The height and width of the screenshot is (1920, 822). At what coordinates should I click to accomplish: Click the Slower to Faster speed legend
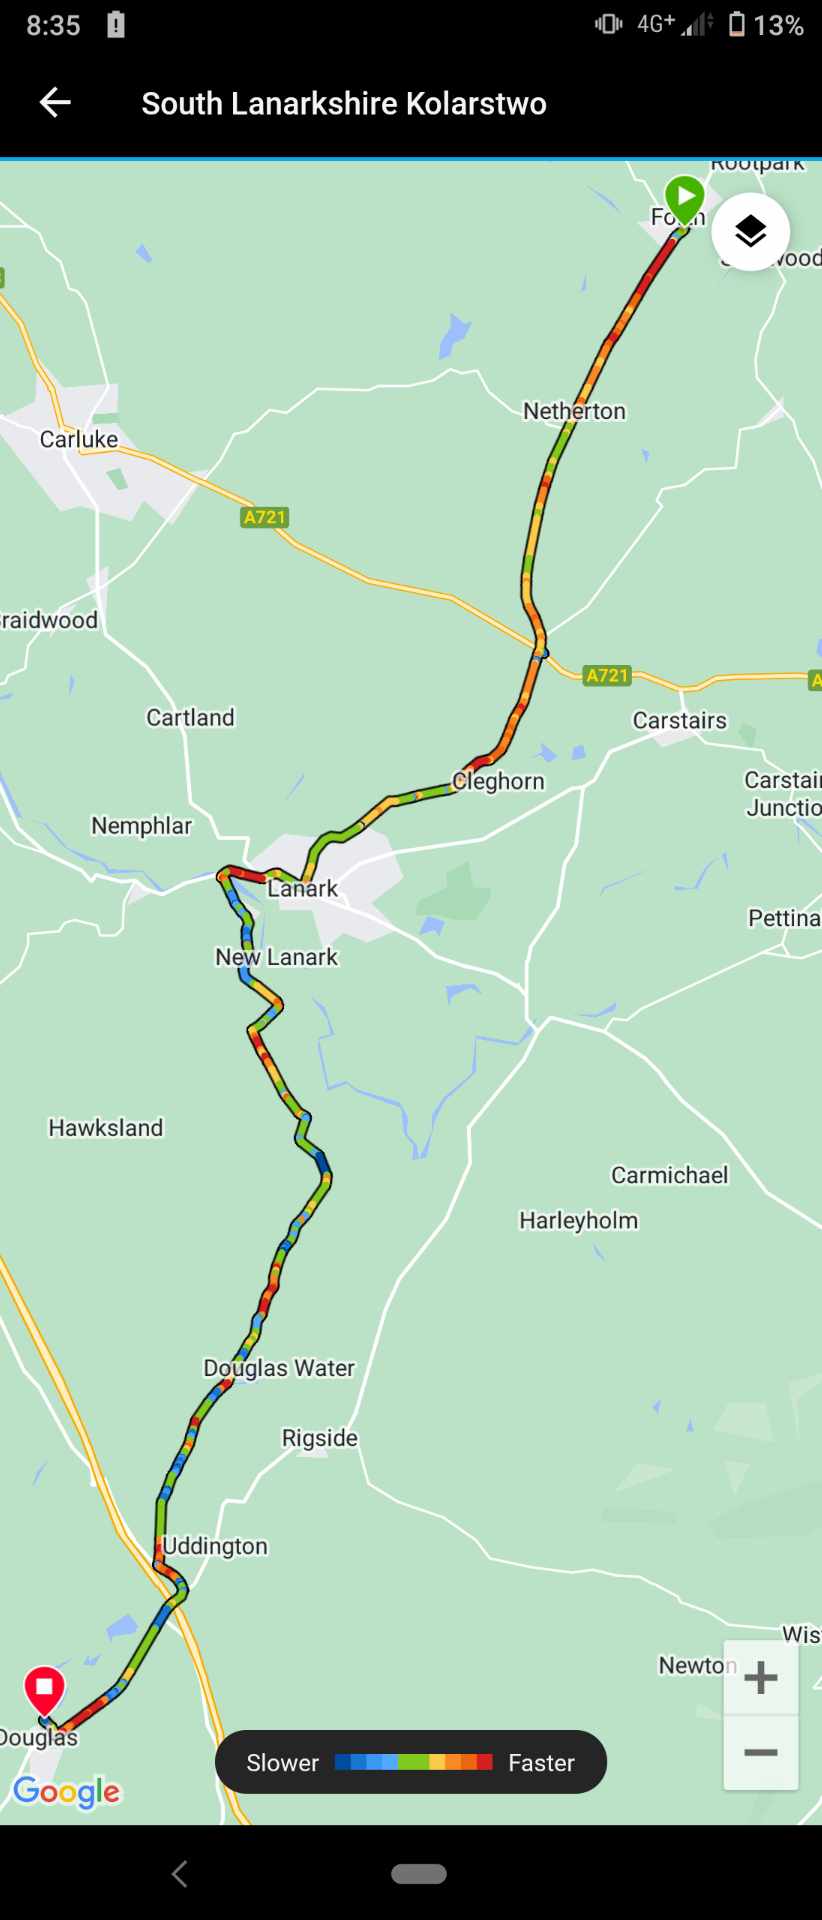411,1762
